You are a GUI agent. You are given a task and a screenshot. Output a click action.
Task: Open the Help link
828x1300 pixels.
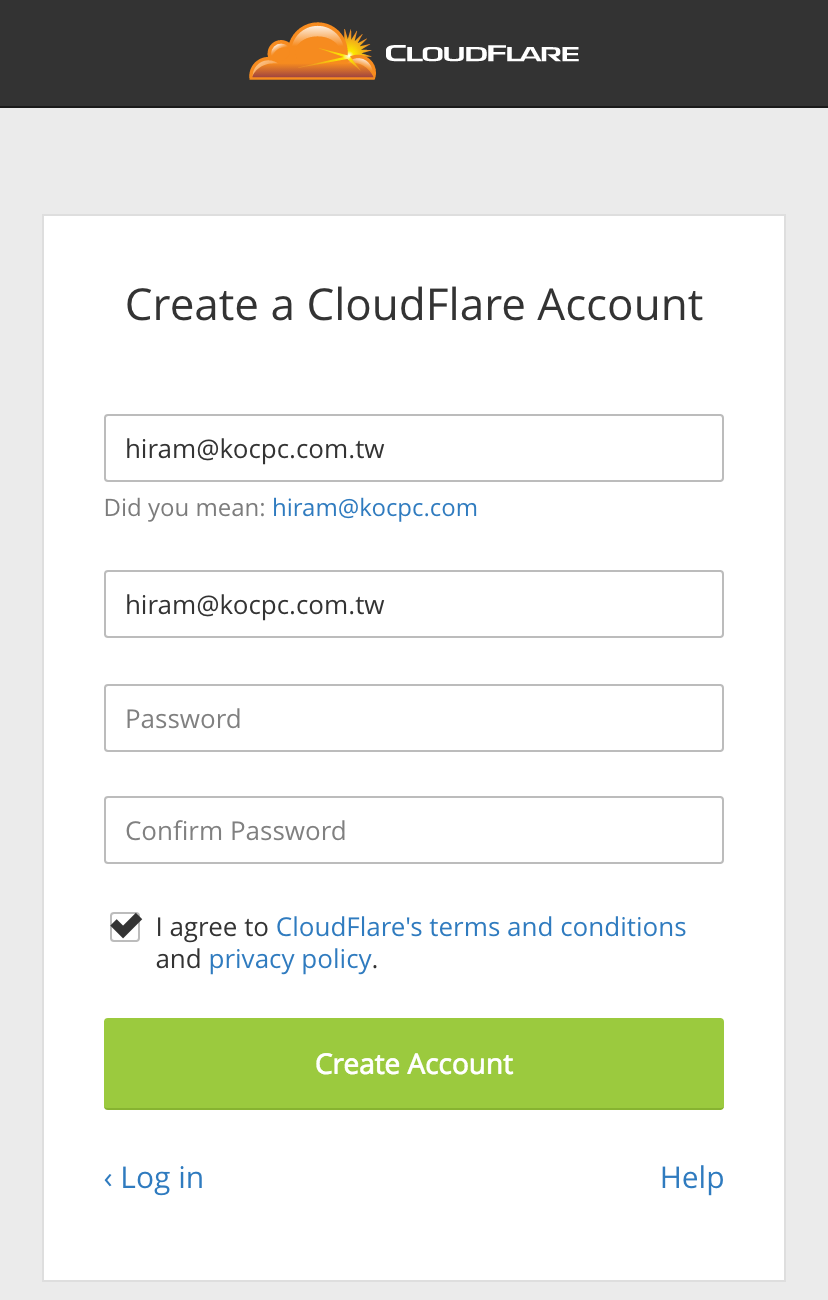click(x=692, y=1178)
